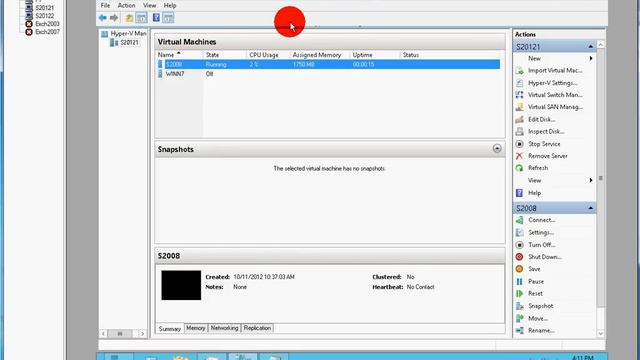Collapse the S20121 actions group arrow
Image resolution: width=640 pixels, height=360 pixels.
pyautogui.click(x=590, y=47)
